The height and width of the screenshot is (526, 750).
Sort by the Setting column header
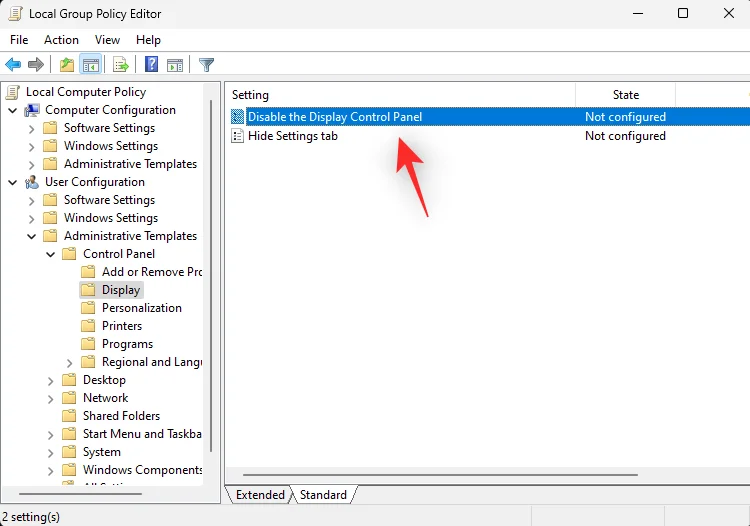(402, 95)
